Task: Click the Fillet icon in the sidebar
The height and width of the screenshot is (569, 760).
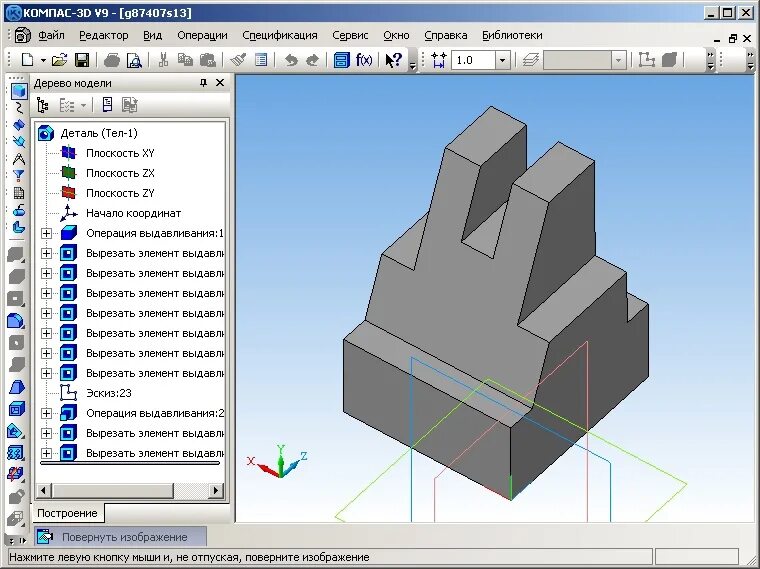Action: tap(16, 321)
